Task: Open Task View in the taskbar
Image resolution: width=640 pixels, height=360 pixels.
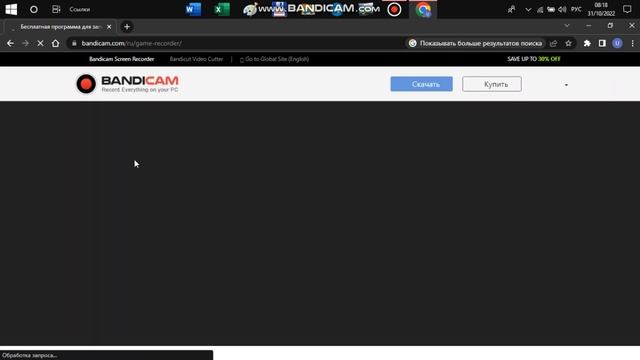Action: (x=56, y=9)
